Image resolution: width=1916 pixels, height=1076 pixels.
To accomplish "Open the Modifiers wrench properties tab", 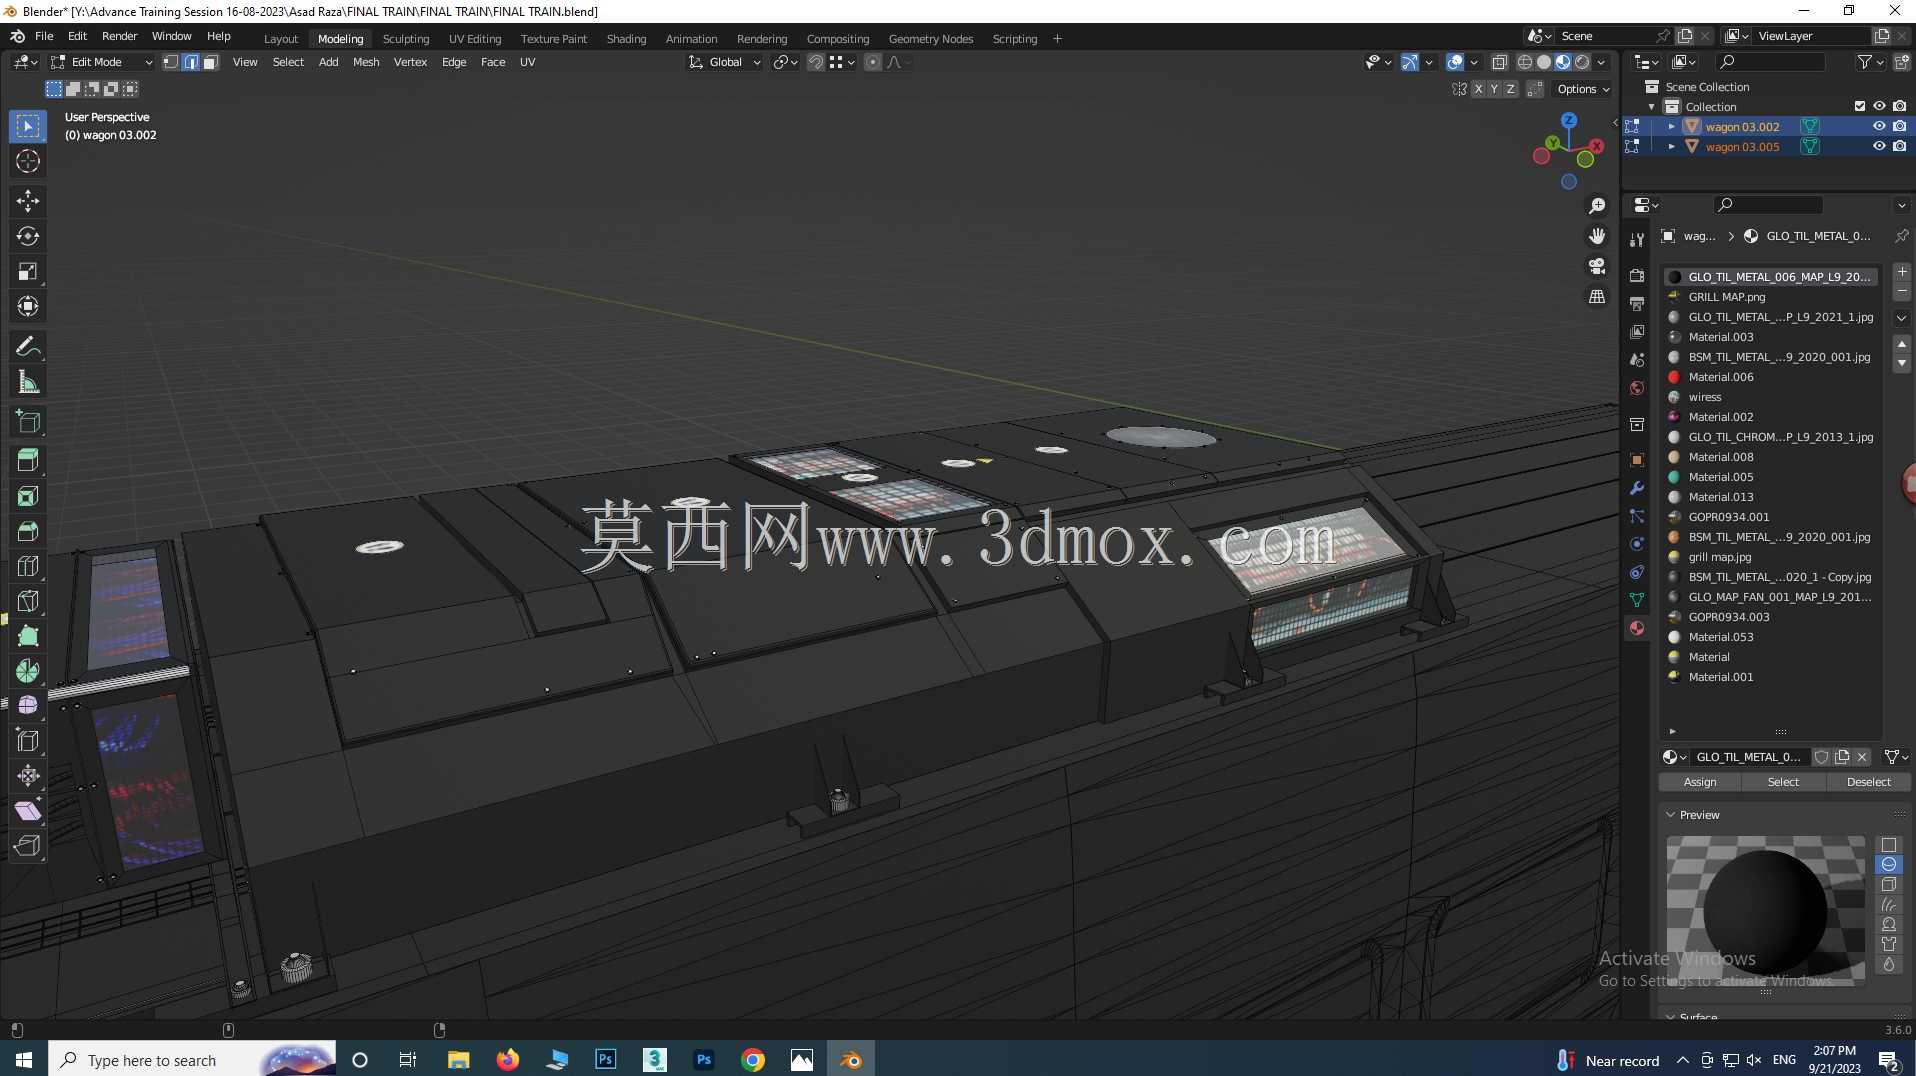I will pyautogui.click(x=1637, y=488).
